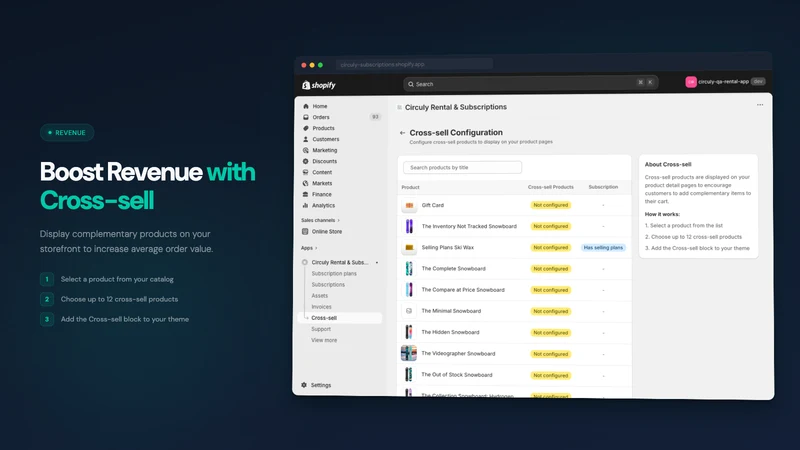Viewport: 800px width, 450px height.
Task: Click the Discounts badge icon
Action: point(306,161)
